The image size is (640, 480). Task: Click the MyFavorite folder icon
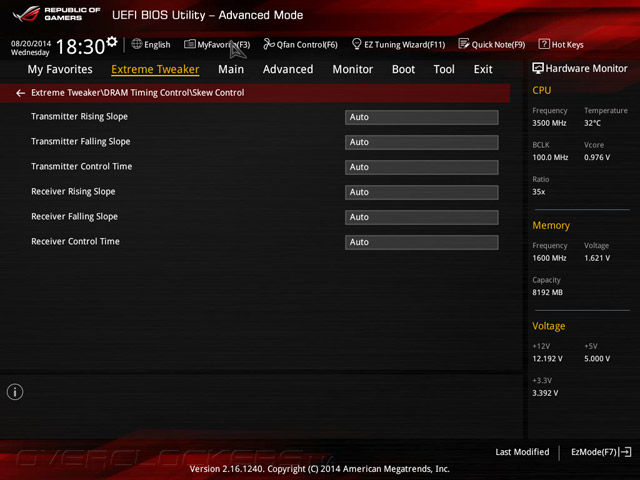click(189, 44)
